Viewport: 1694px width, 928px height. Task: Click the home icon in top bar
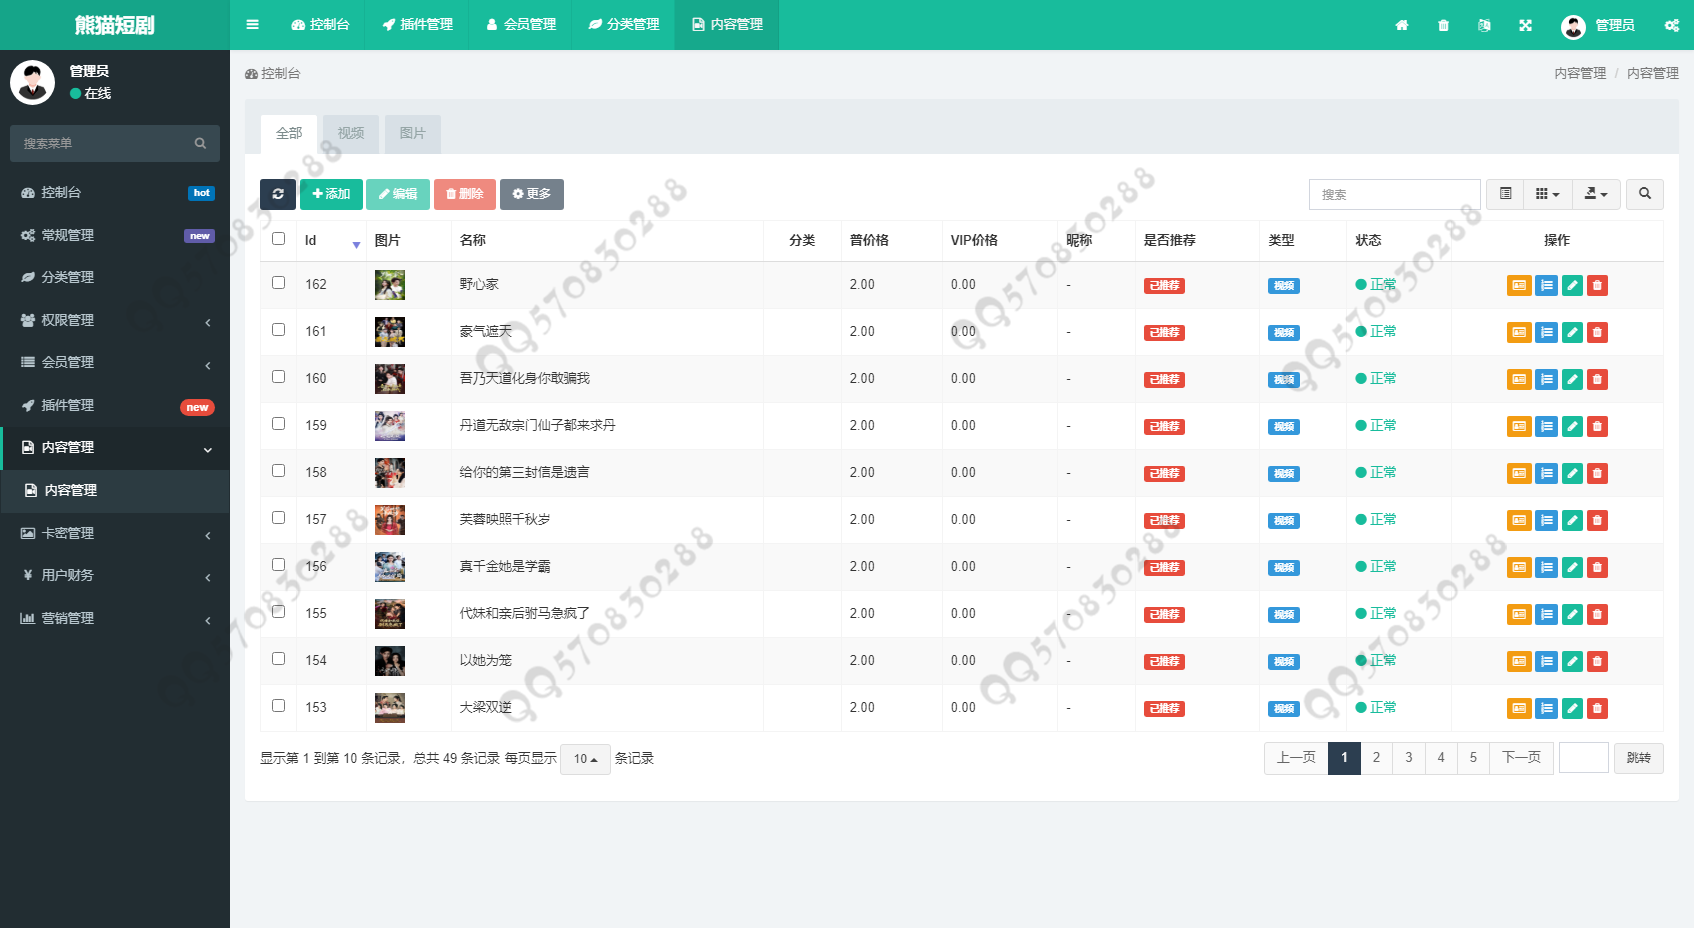point(1401,25)
